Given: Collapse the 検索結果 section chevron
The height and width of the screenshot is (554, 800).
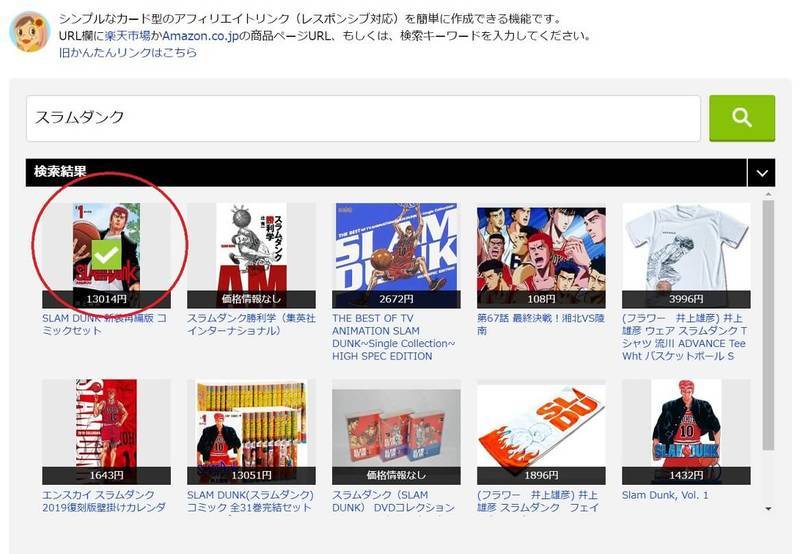Looking at the screenshot, I should click(x=762, y=173).
